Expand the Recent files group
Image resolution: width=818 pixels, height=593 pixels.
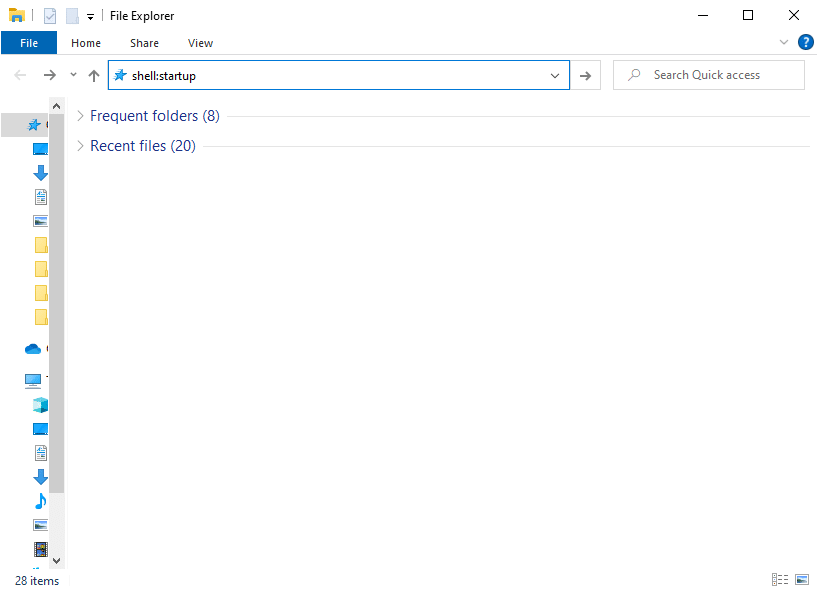pos(81,146)
